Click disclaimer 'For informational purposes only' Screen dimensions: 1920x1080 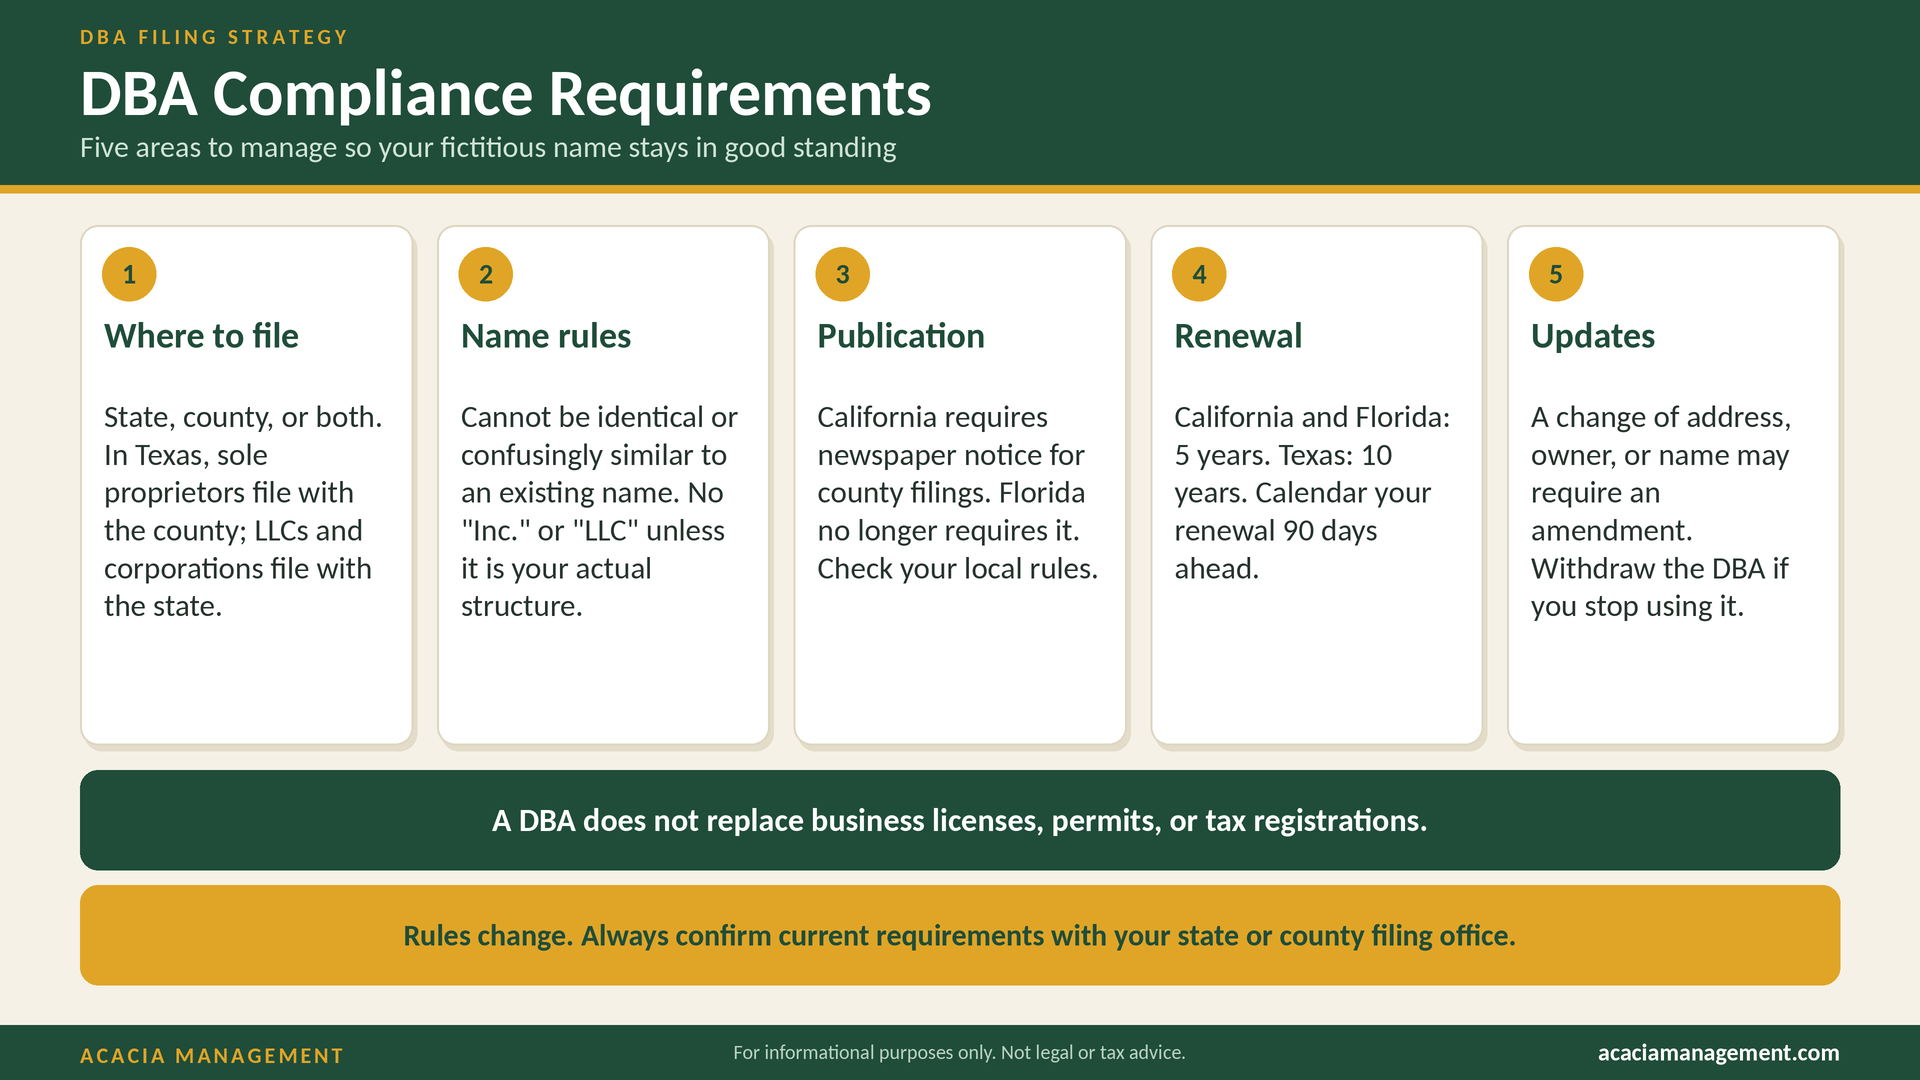pos(959,1053)
